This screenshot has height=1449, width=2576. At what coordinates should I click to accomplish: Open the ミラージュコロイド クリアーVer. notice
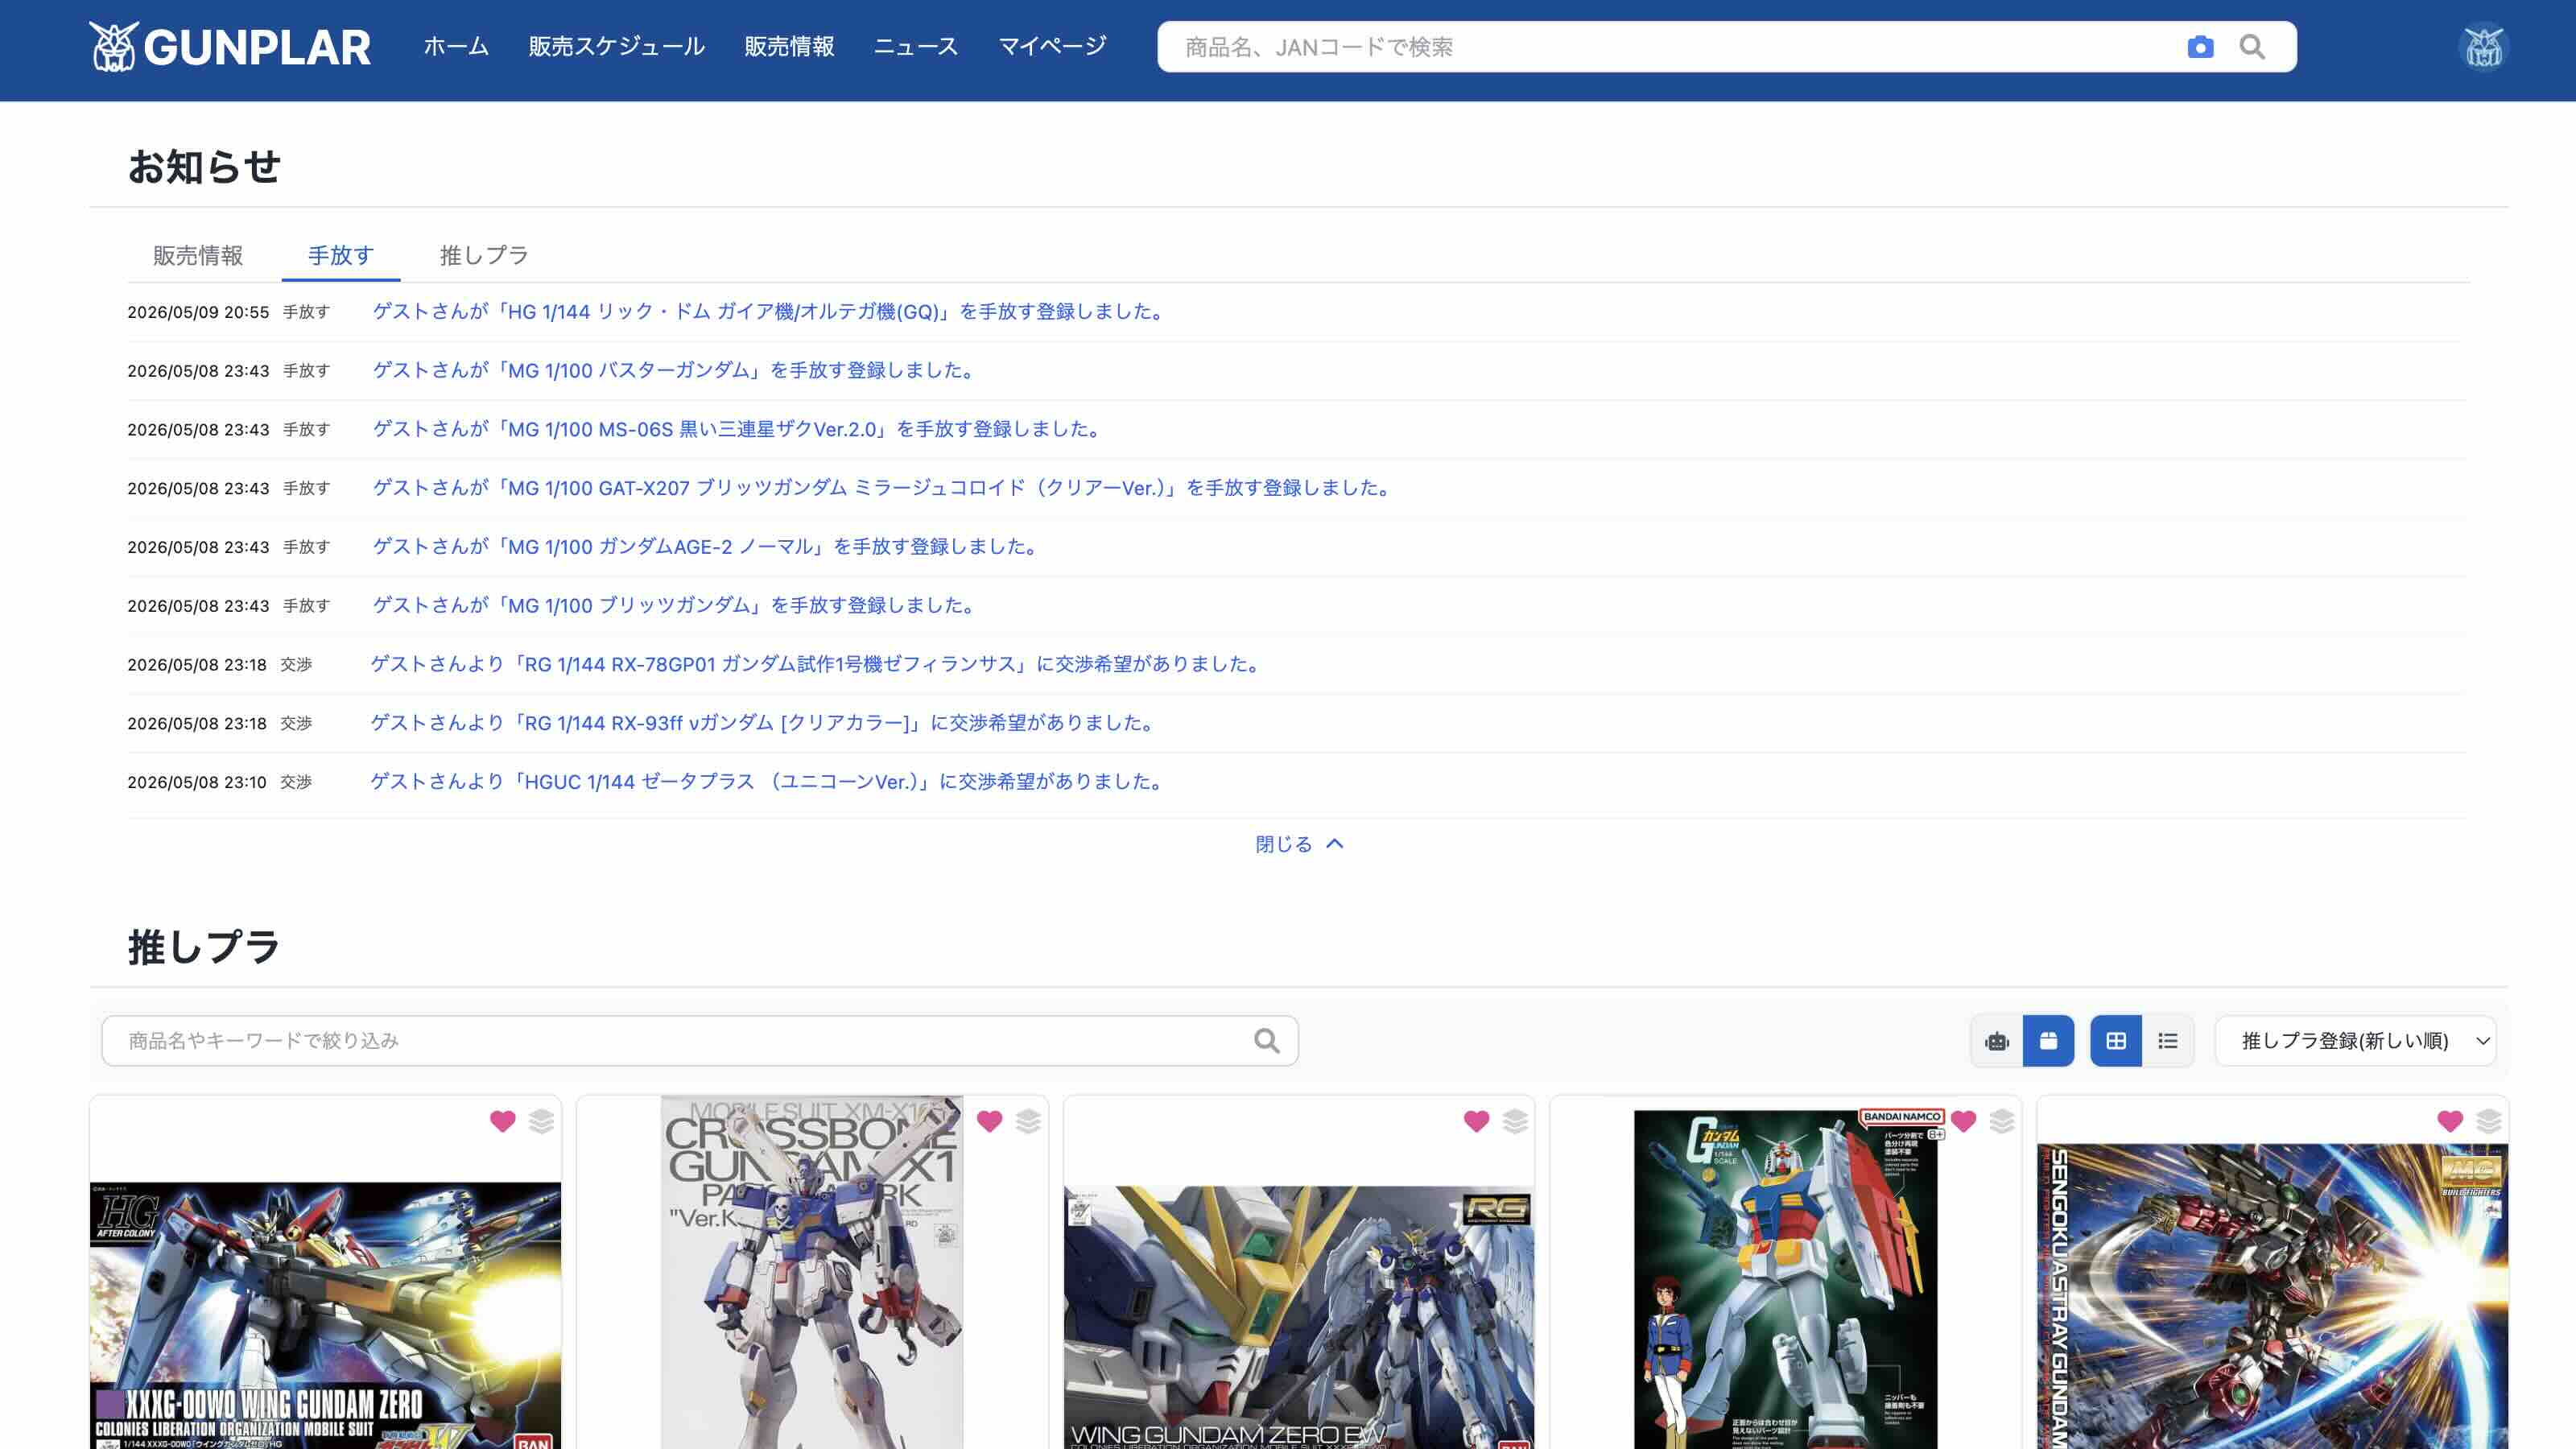pos(884,488)
